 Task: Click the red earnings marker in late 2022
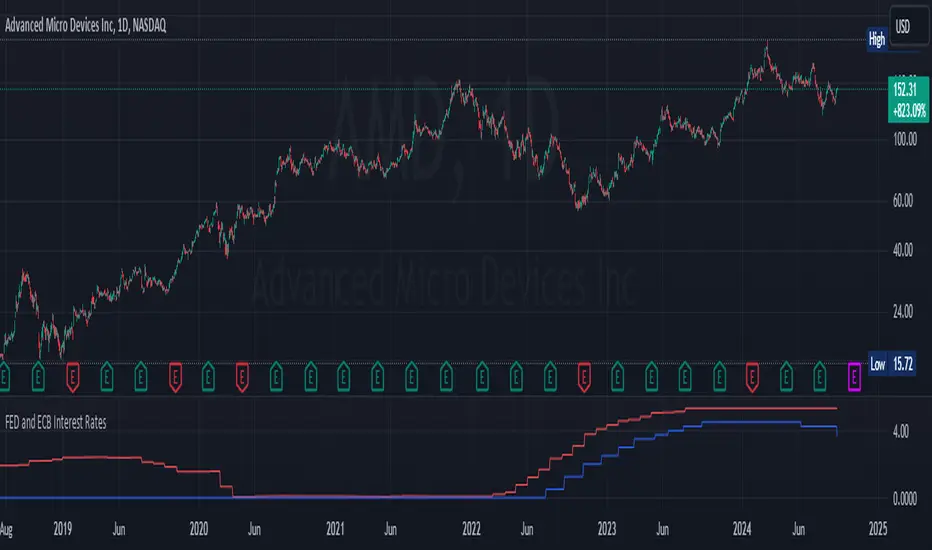coord(584,377)
